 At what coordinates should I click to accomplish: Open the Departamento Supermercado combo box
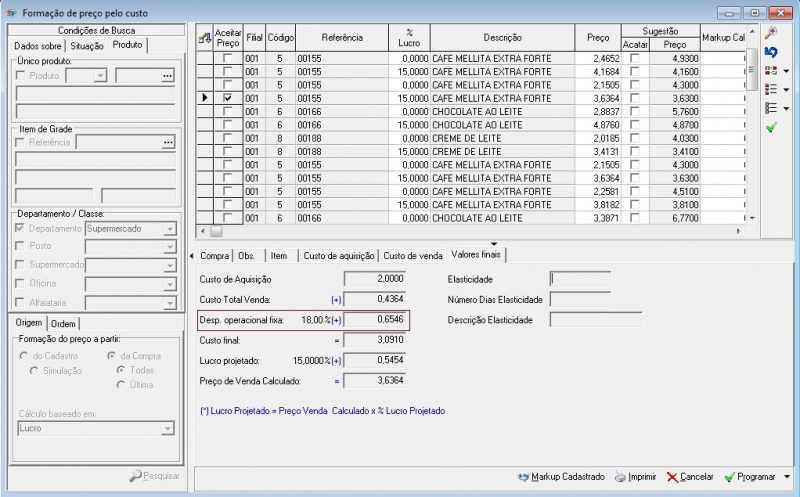pyautogui.click(x=168, y=228)
